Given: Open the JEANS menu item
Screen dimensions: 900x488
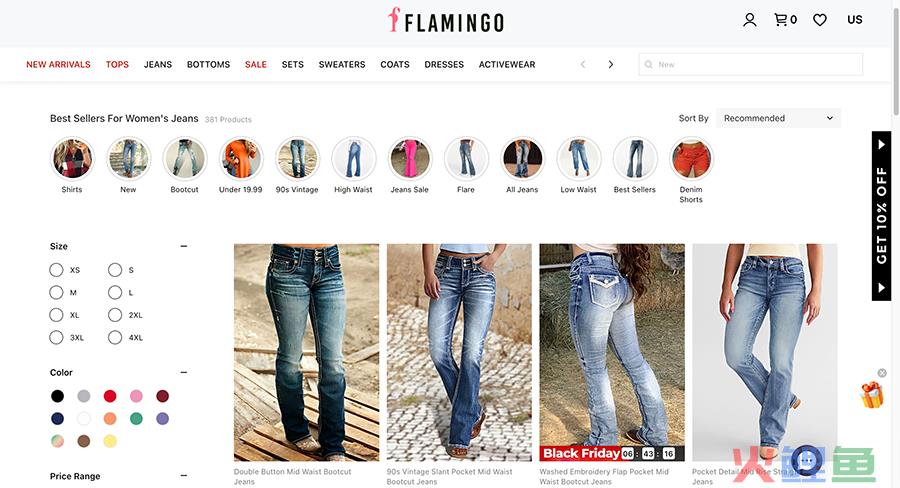Looking at the screenshot, I should click(158, 64).
